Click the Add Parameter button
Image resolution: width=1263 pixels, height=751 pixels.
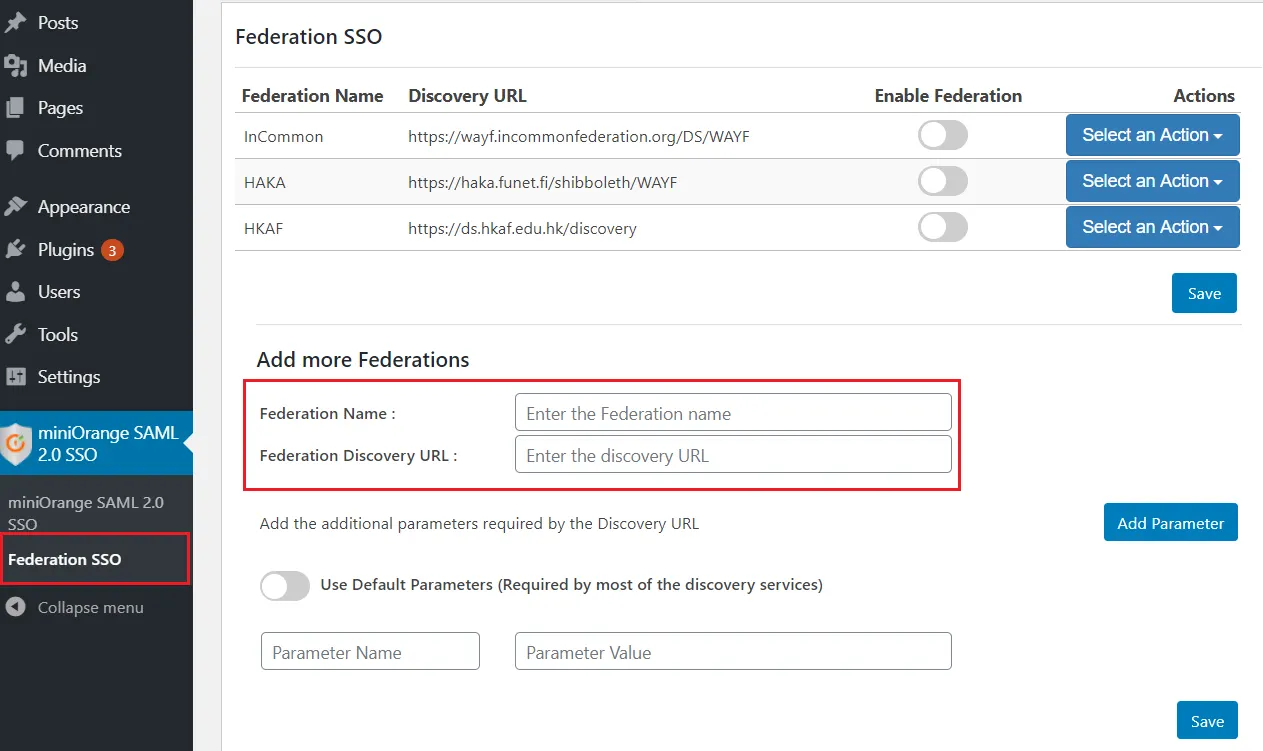coord(1171,522)
